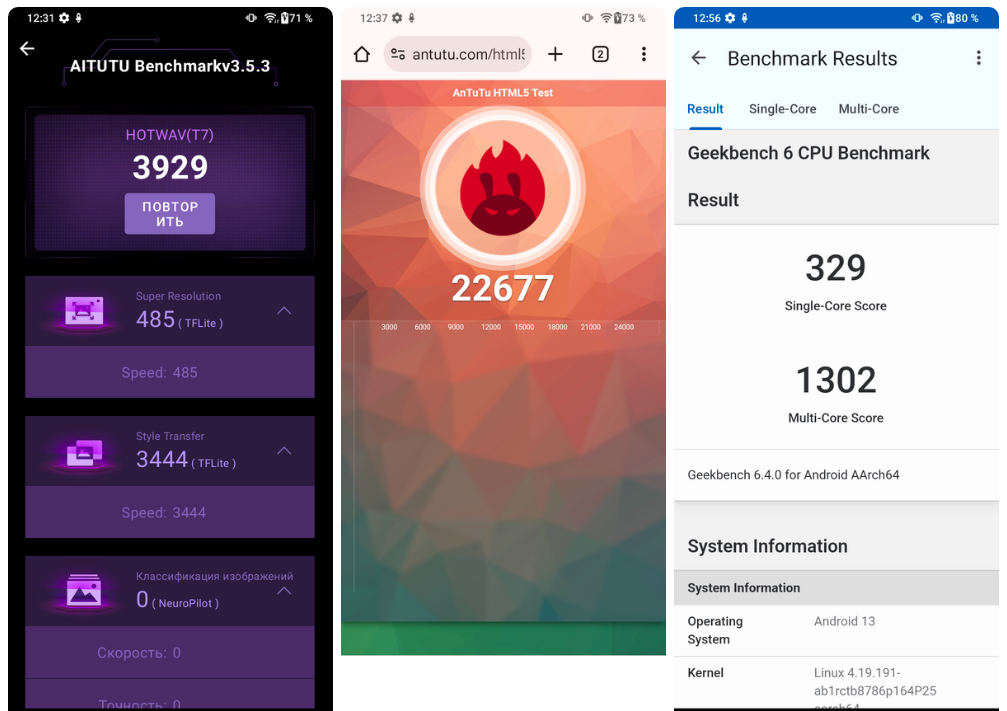The height and width of the screenshot is (711, 1007).
Task: Click the 24000 mark on score scale
Action: click(x=624, y=327)
